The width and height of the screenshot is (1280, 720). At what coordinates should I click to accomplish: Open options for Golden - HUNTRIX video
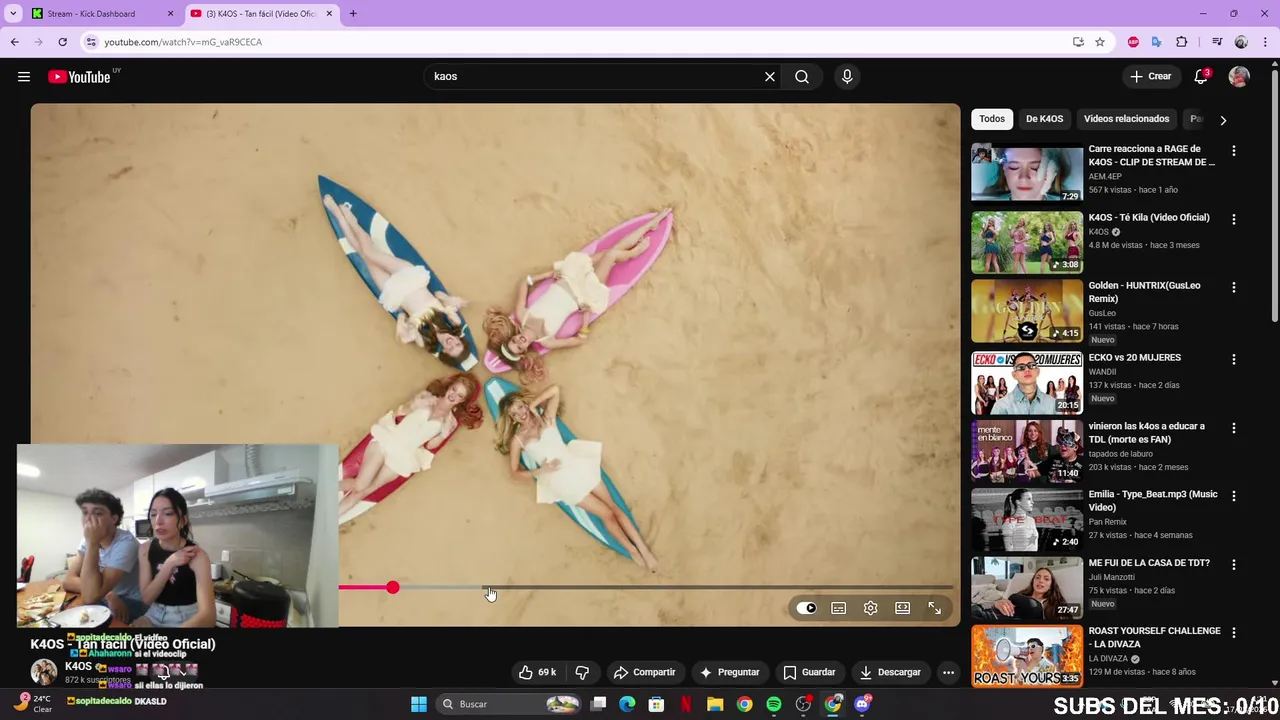click(1233, 287)
